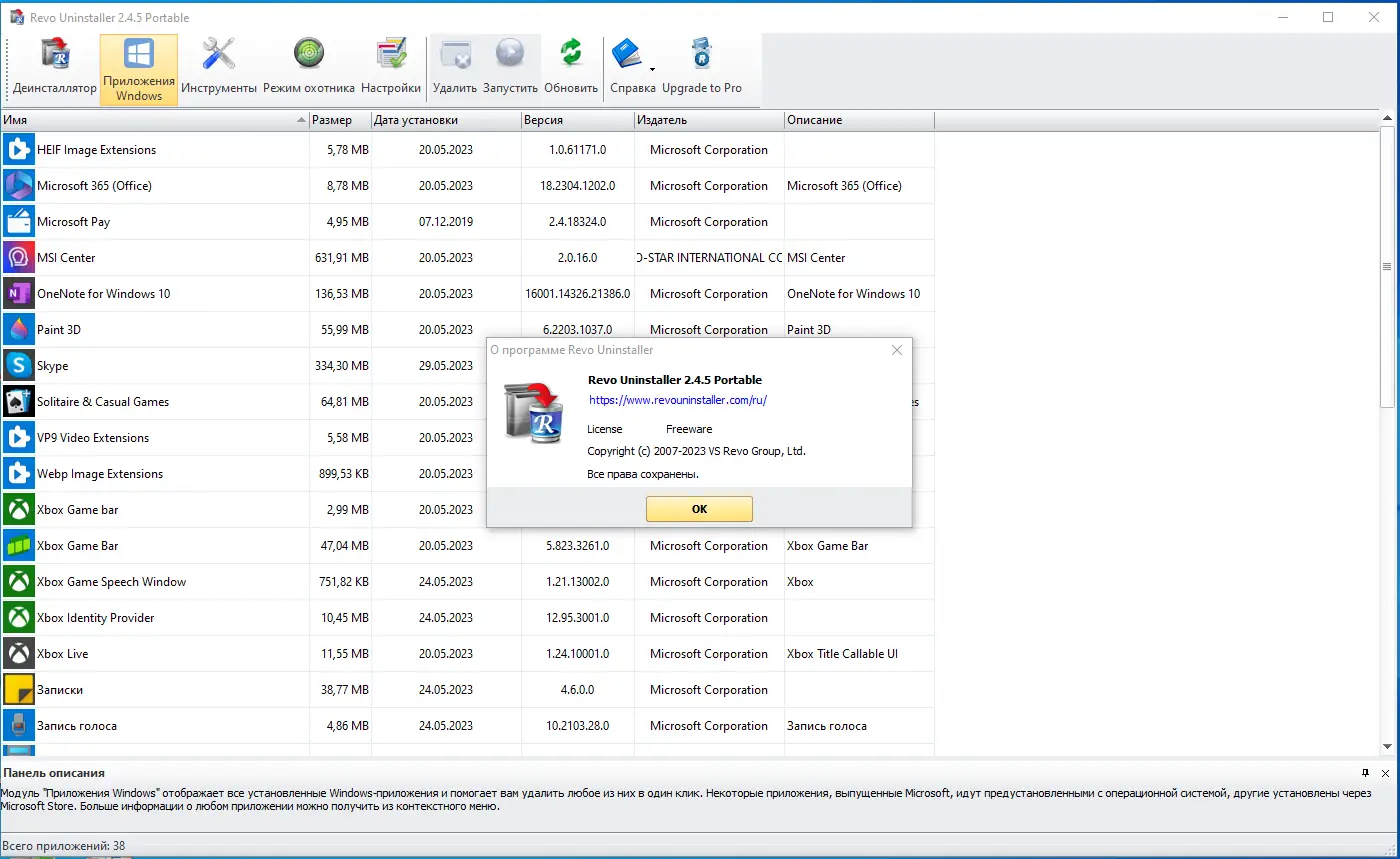
Task: Select the 'Xbox Identity Provider' name
Action: pyautogui.click(x=96, y=618)
